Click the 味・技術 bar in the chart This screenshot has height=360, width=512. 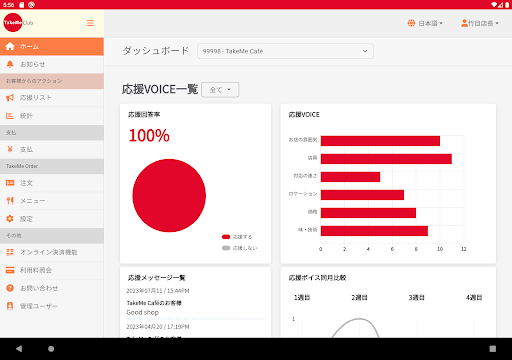click(374, 231)
